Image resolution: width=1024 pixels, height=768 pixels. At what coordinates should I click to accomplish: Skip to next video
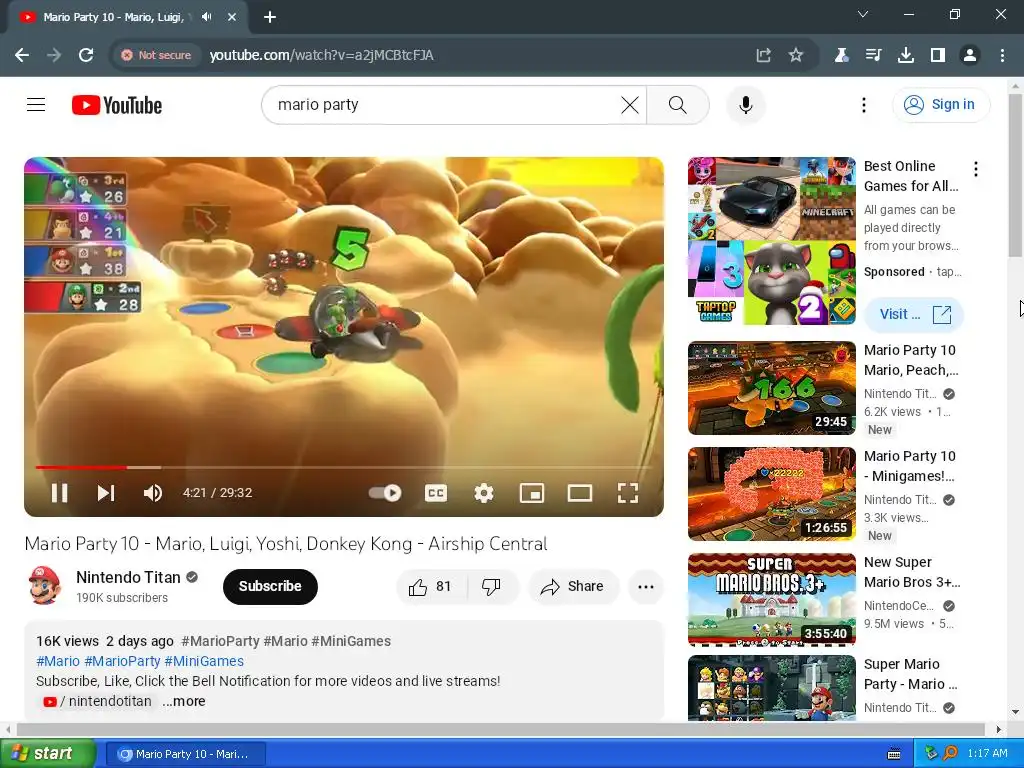tap(106, 493)
